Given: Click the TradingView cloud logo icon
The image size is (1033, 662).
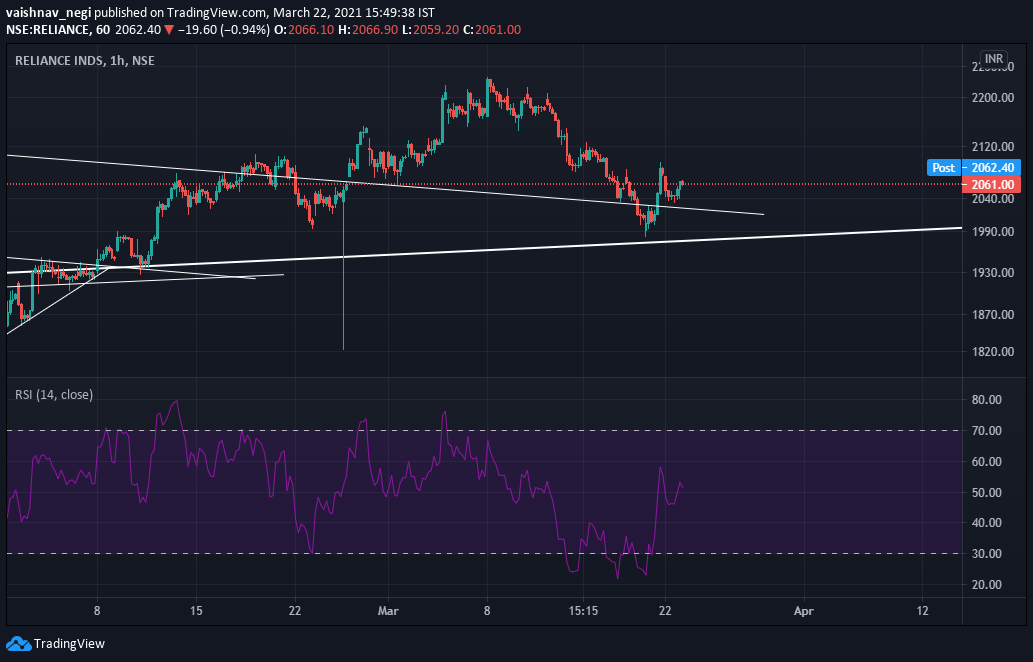Looking at the screenshot, I should tap(18, 644).
